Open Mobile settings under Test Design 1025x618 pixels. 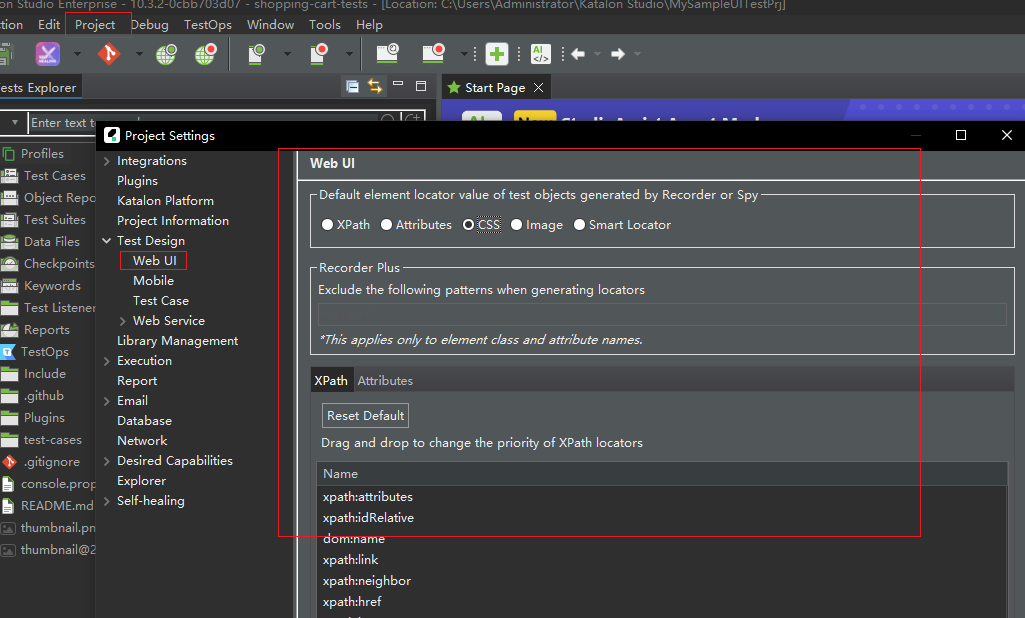154,281
